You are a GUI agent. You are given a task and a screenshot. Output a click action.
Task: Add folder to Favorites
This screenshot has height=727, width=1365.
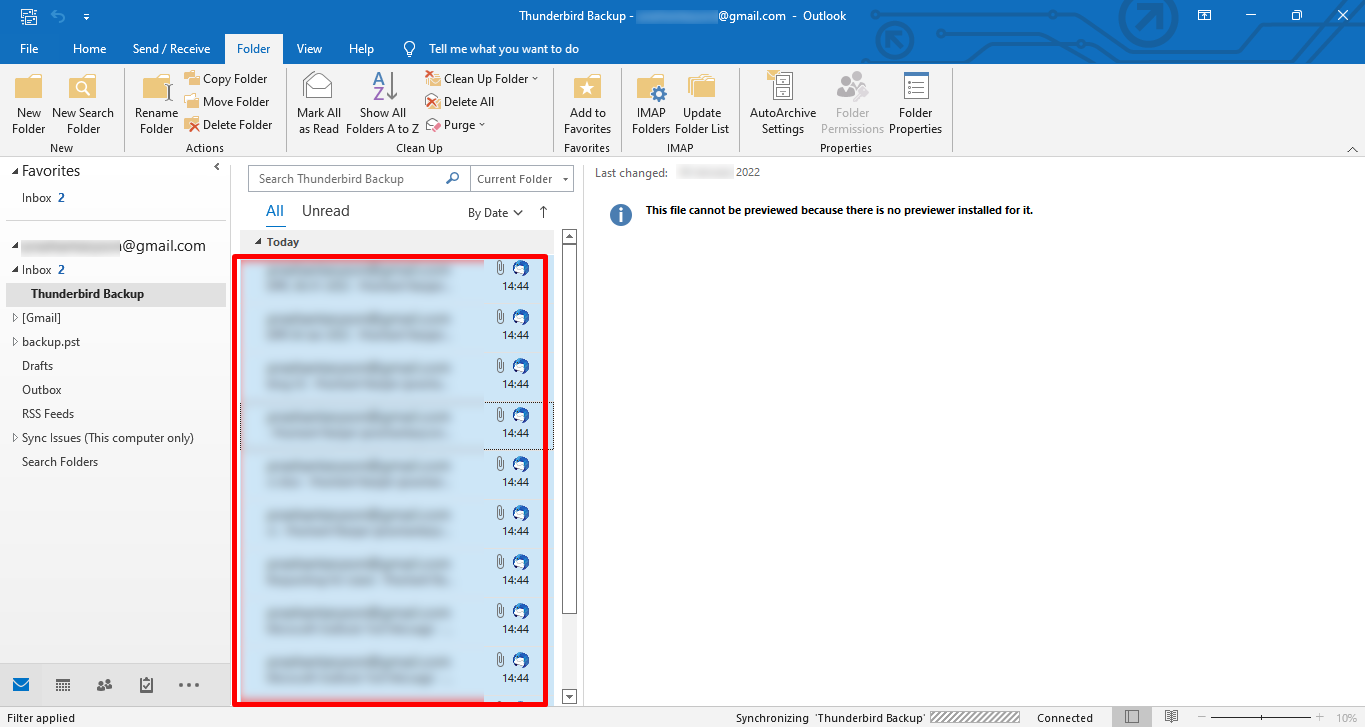coord(587,104)
